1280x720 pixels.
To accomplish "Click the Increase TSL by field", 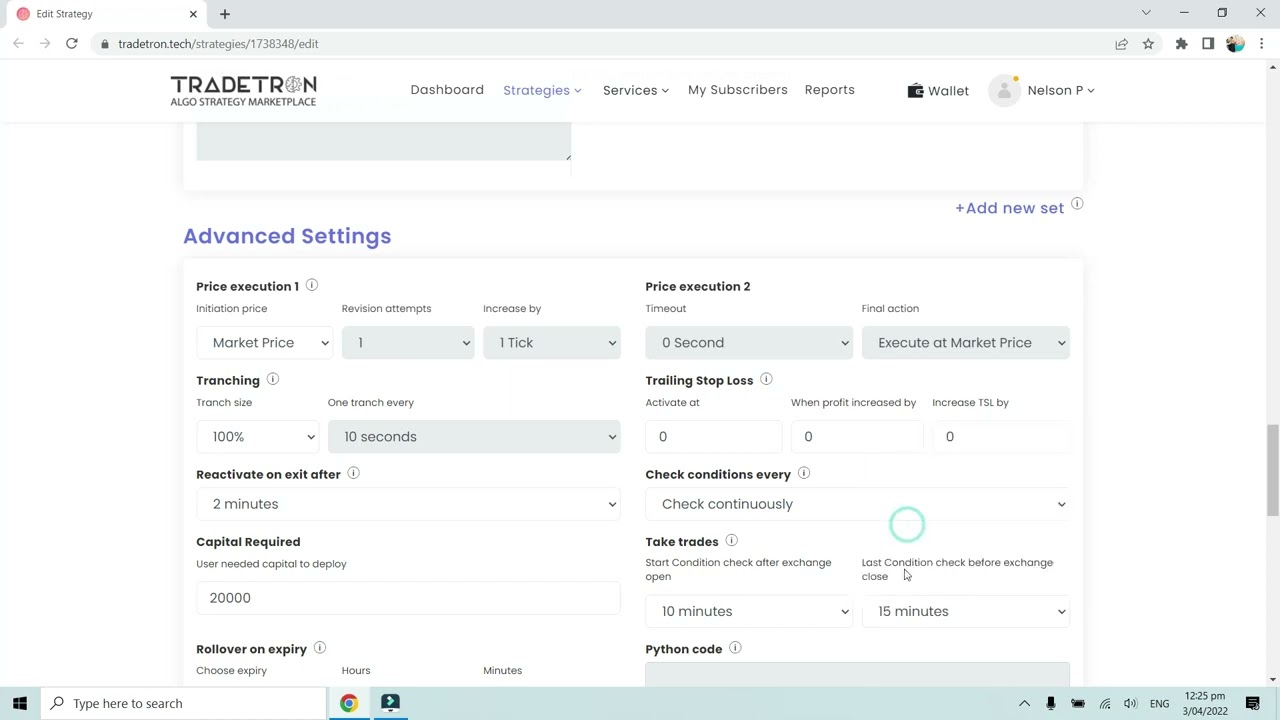I will click(x=1001, y=436).
